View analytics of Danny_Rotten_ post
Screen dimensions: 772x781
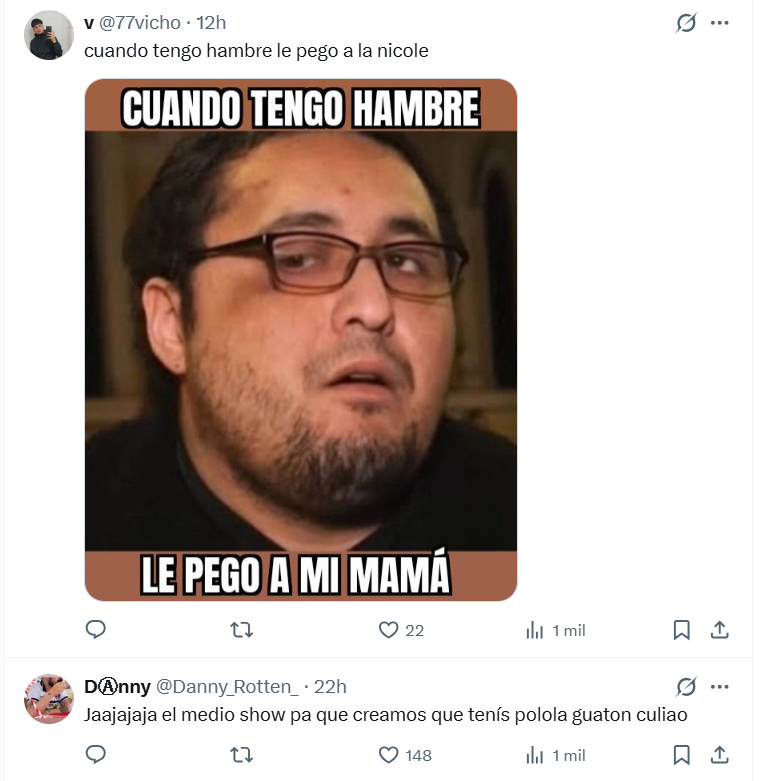pos(555,756)
